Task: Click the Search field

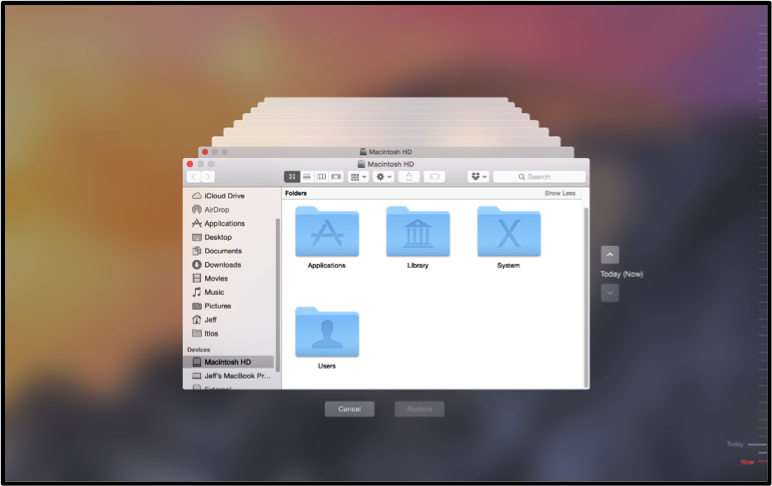Action: 539,177
